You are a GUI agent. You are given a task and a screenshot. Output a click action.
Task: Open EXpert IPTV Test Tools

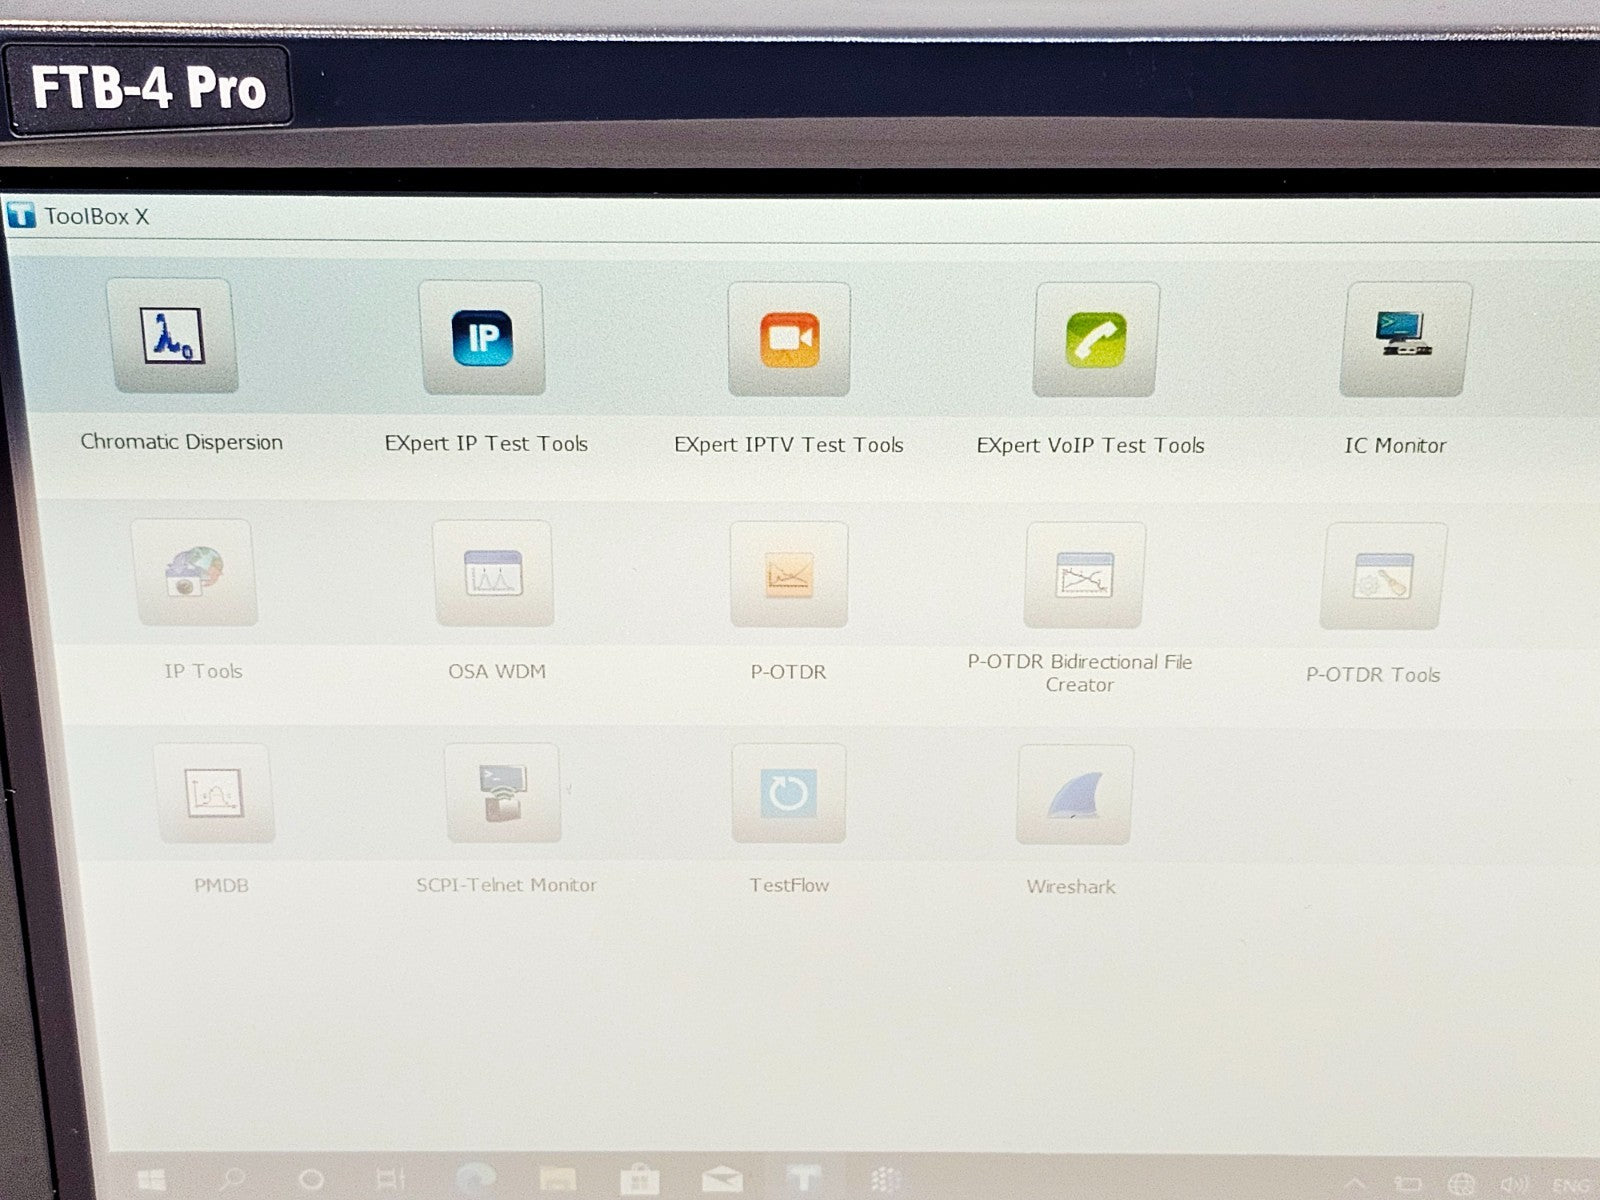pyautogui.click(x=789, y=339)
